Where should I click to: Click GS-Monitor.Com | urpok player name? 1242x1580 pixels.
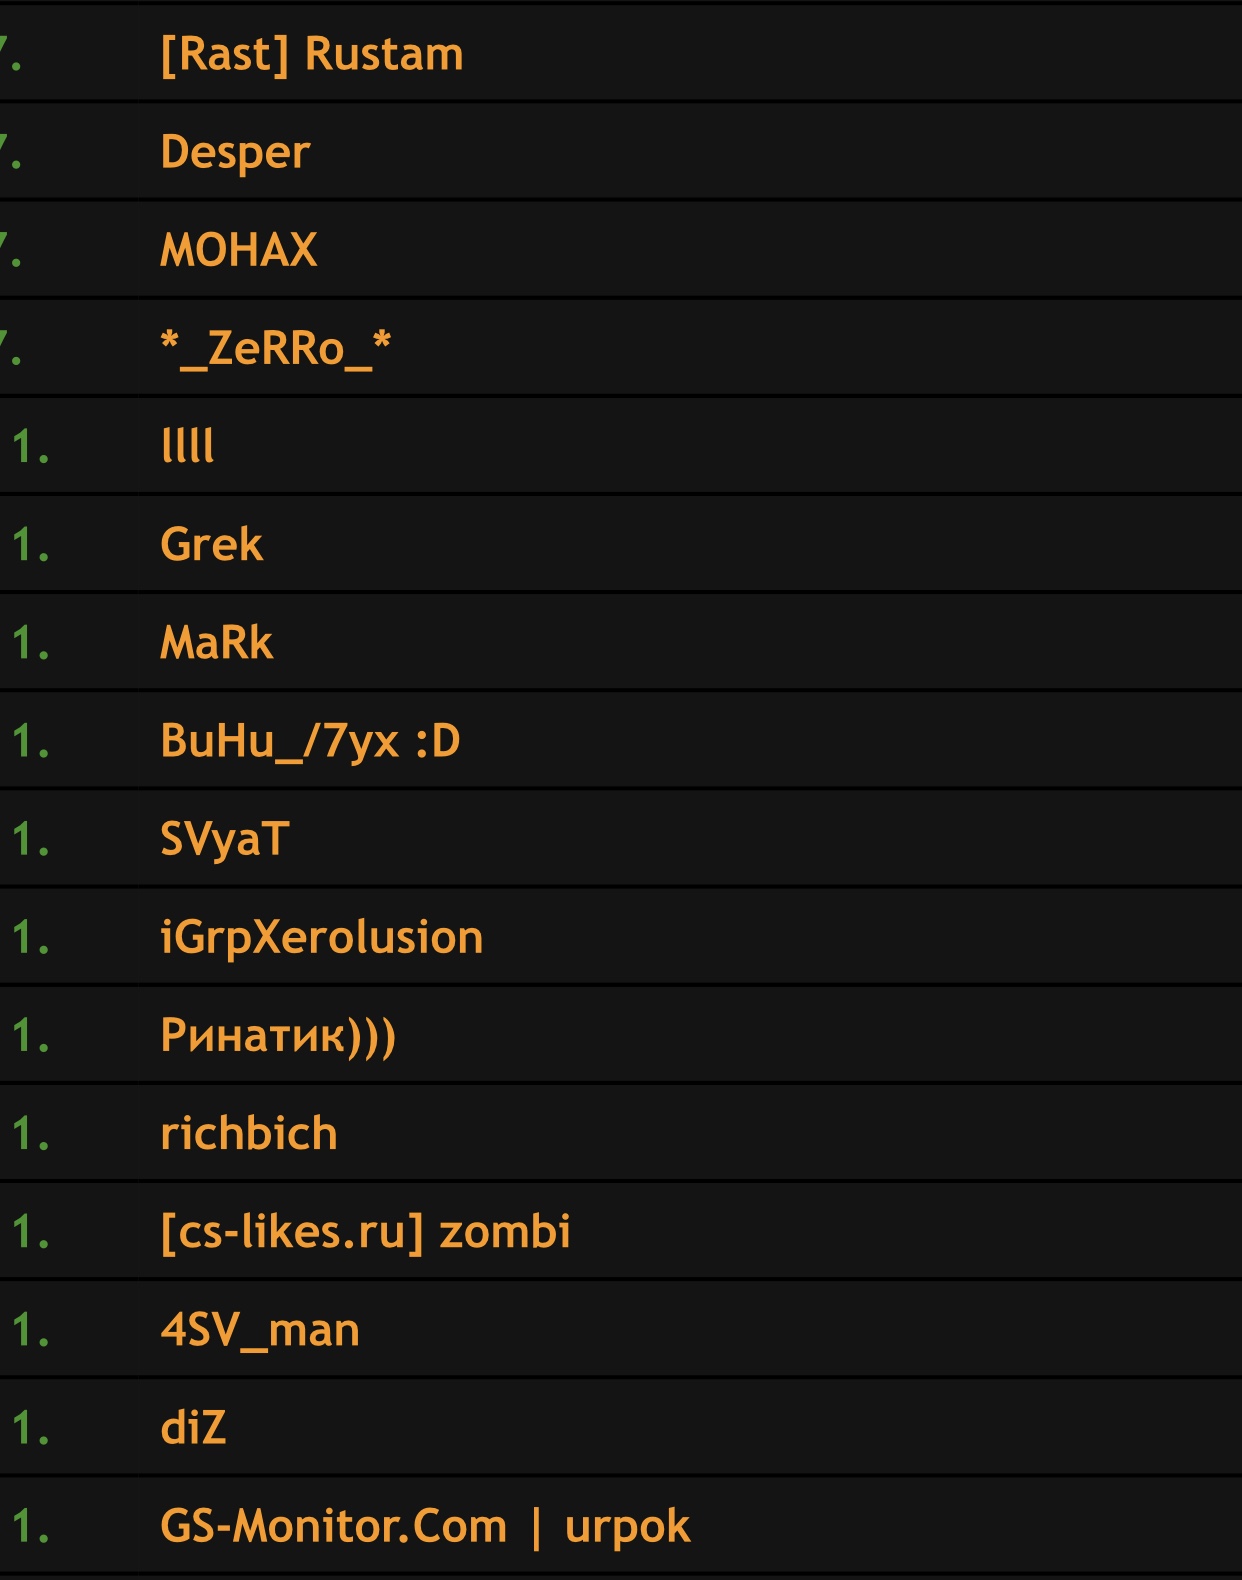point(425,1526)
